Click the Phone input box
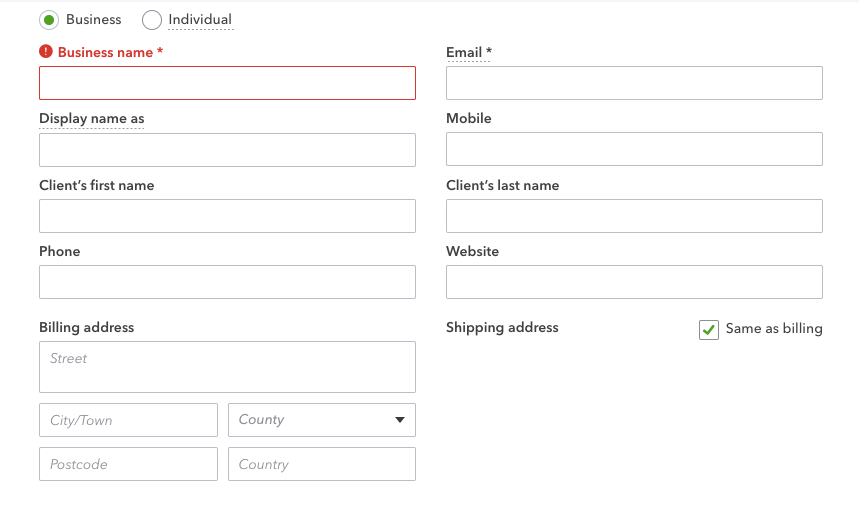Screen dimensions: 859x506 (x=227, y=282)
